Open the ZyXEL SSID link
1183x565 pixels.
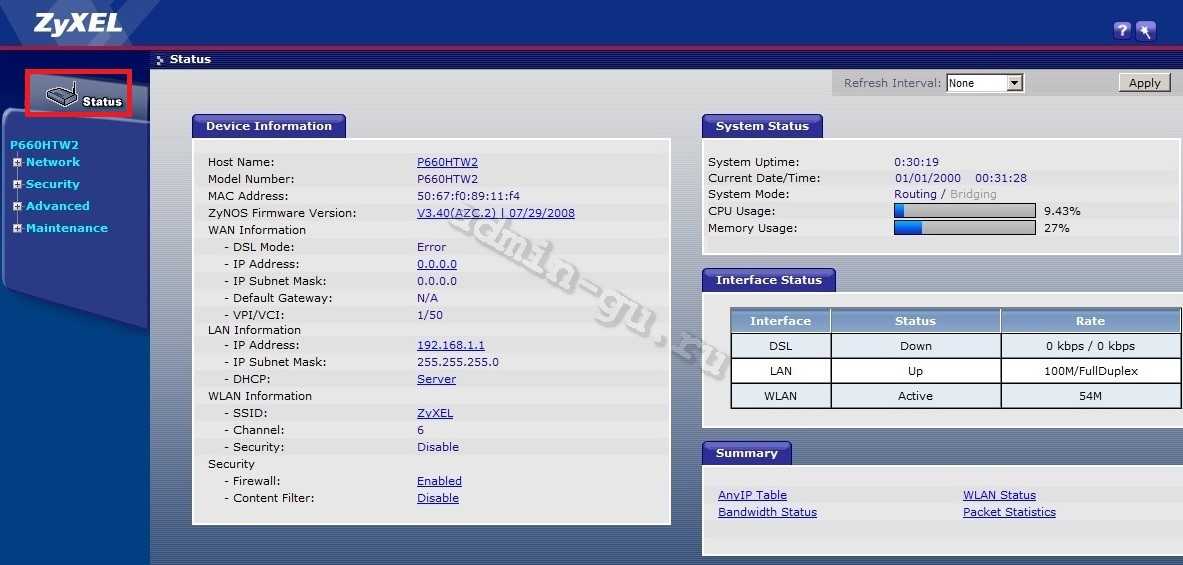point(435,413)
